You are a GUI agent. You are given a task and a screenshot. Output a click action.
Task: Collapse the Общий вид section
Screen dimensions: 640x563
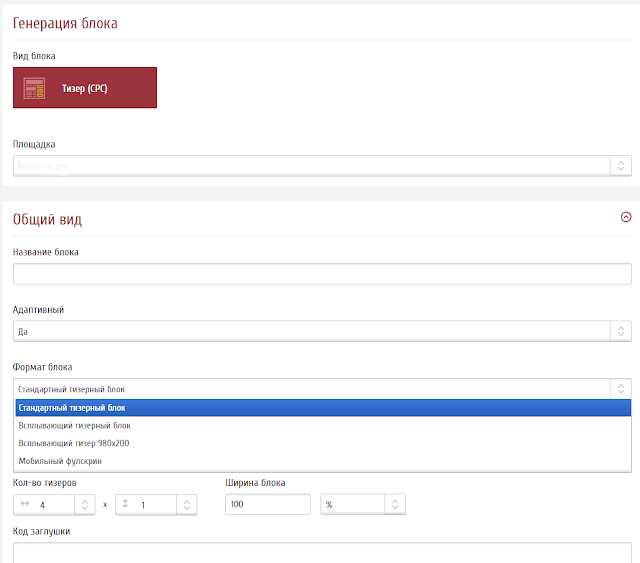(x=626, y=217)
